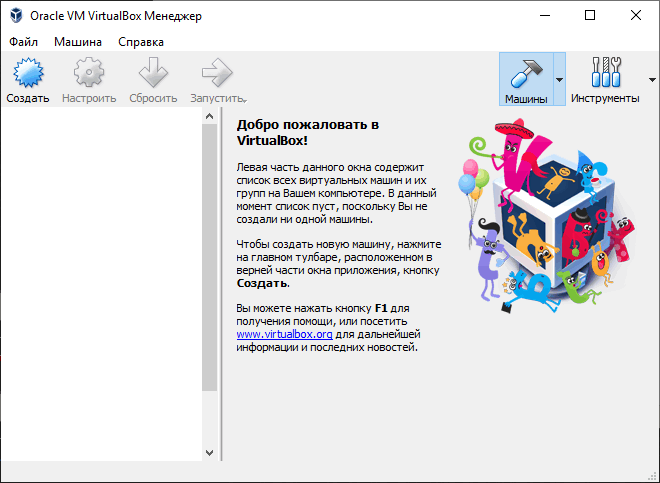Click the bold 'F1' in the help text
This screenshot has height=483, width=660.
point(381,308)
